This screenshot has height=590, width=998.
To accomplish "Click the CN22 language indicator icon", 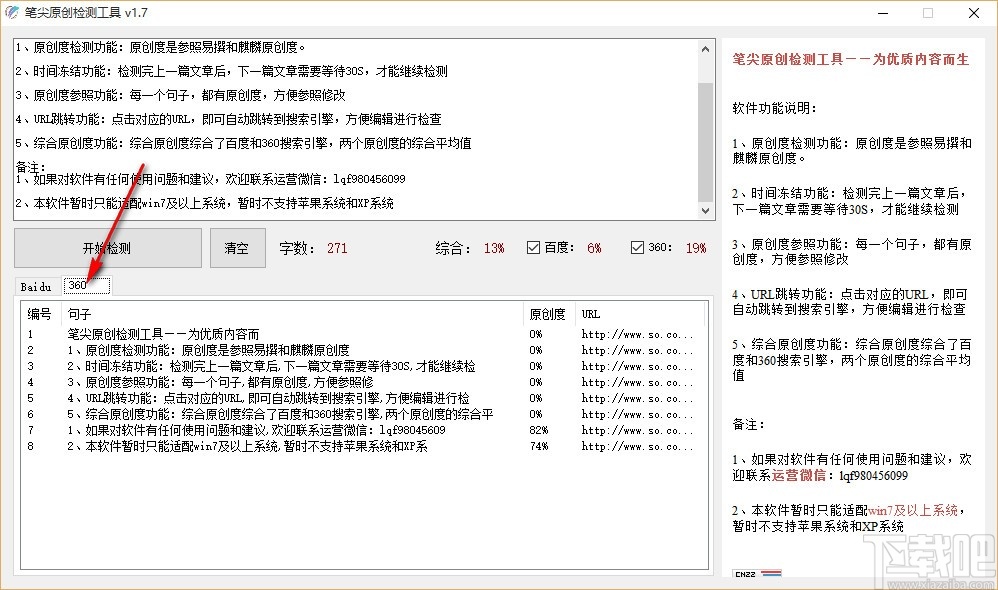I will click(757, 573).
